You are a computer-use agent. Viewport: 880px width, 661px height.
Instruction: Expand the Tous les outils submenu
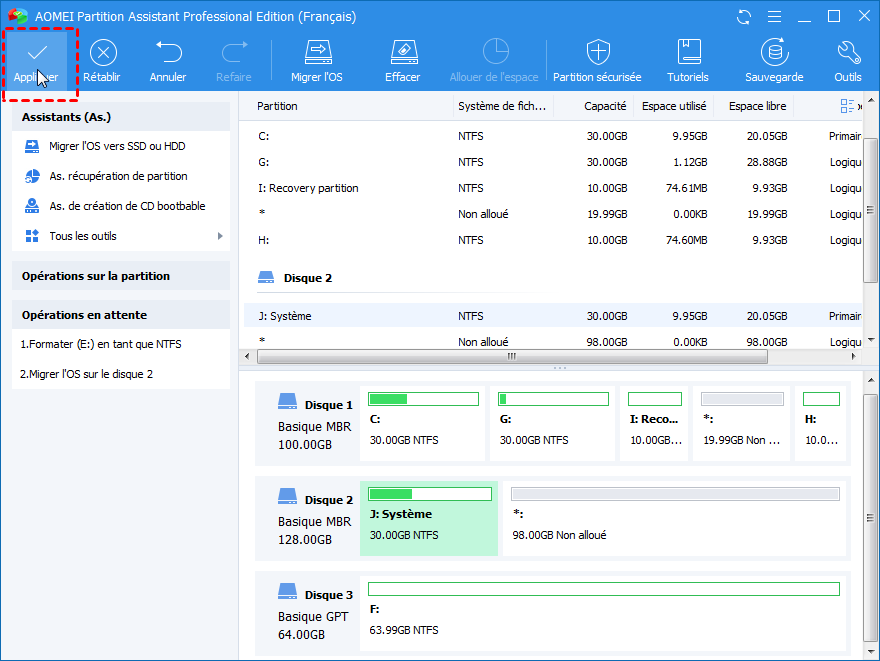219,236
